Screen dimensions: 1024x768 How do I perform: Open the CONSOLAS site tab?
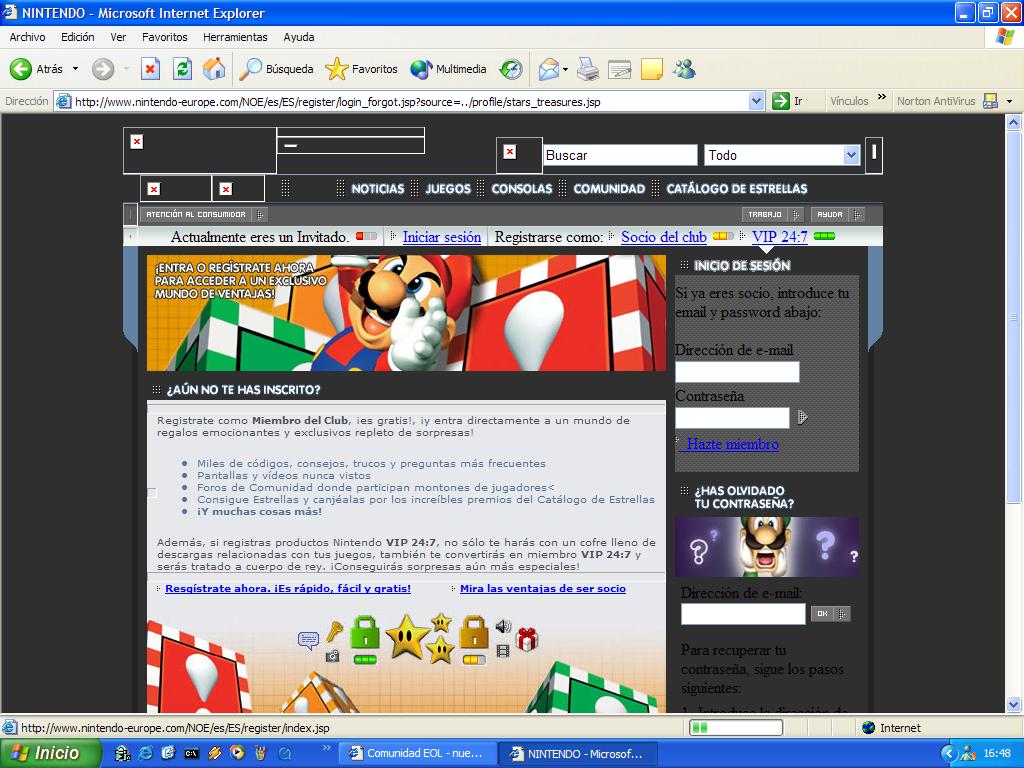522,189
